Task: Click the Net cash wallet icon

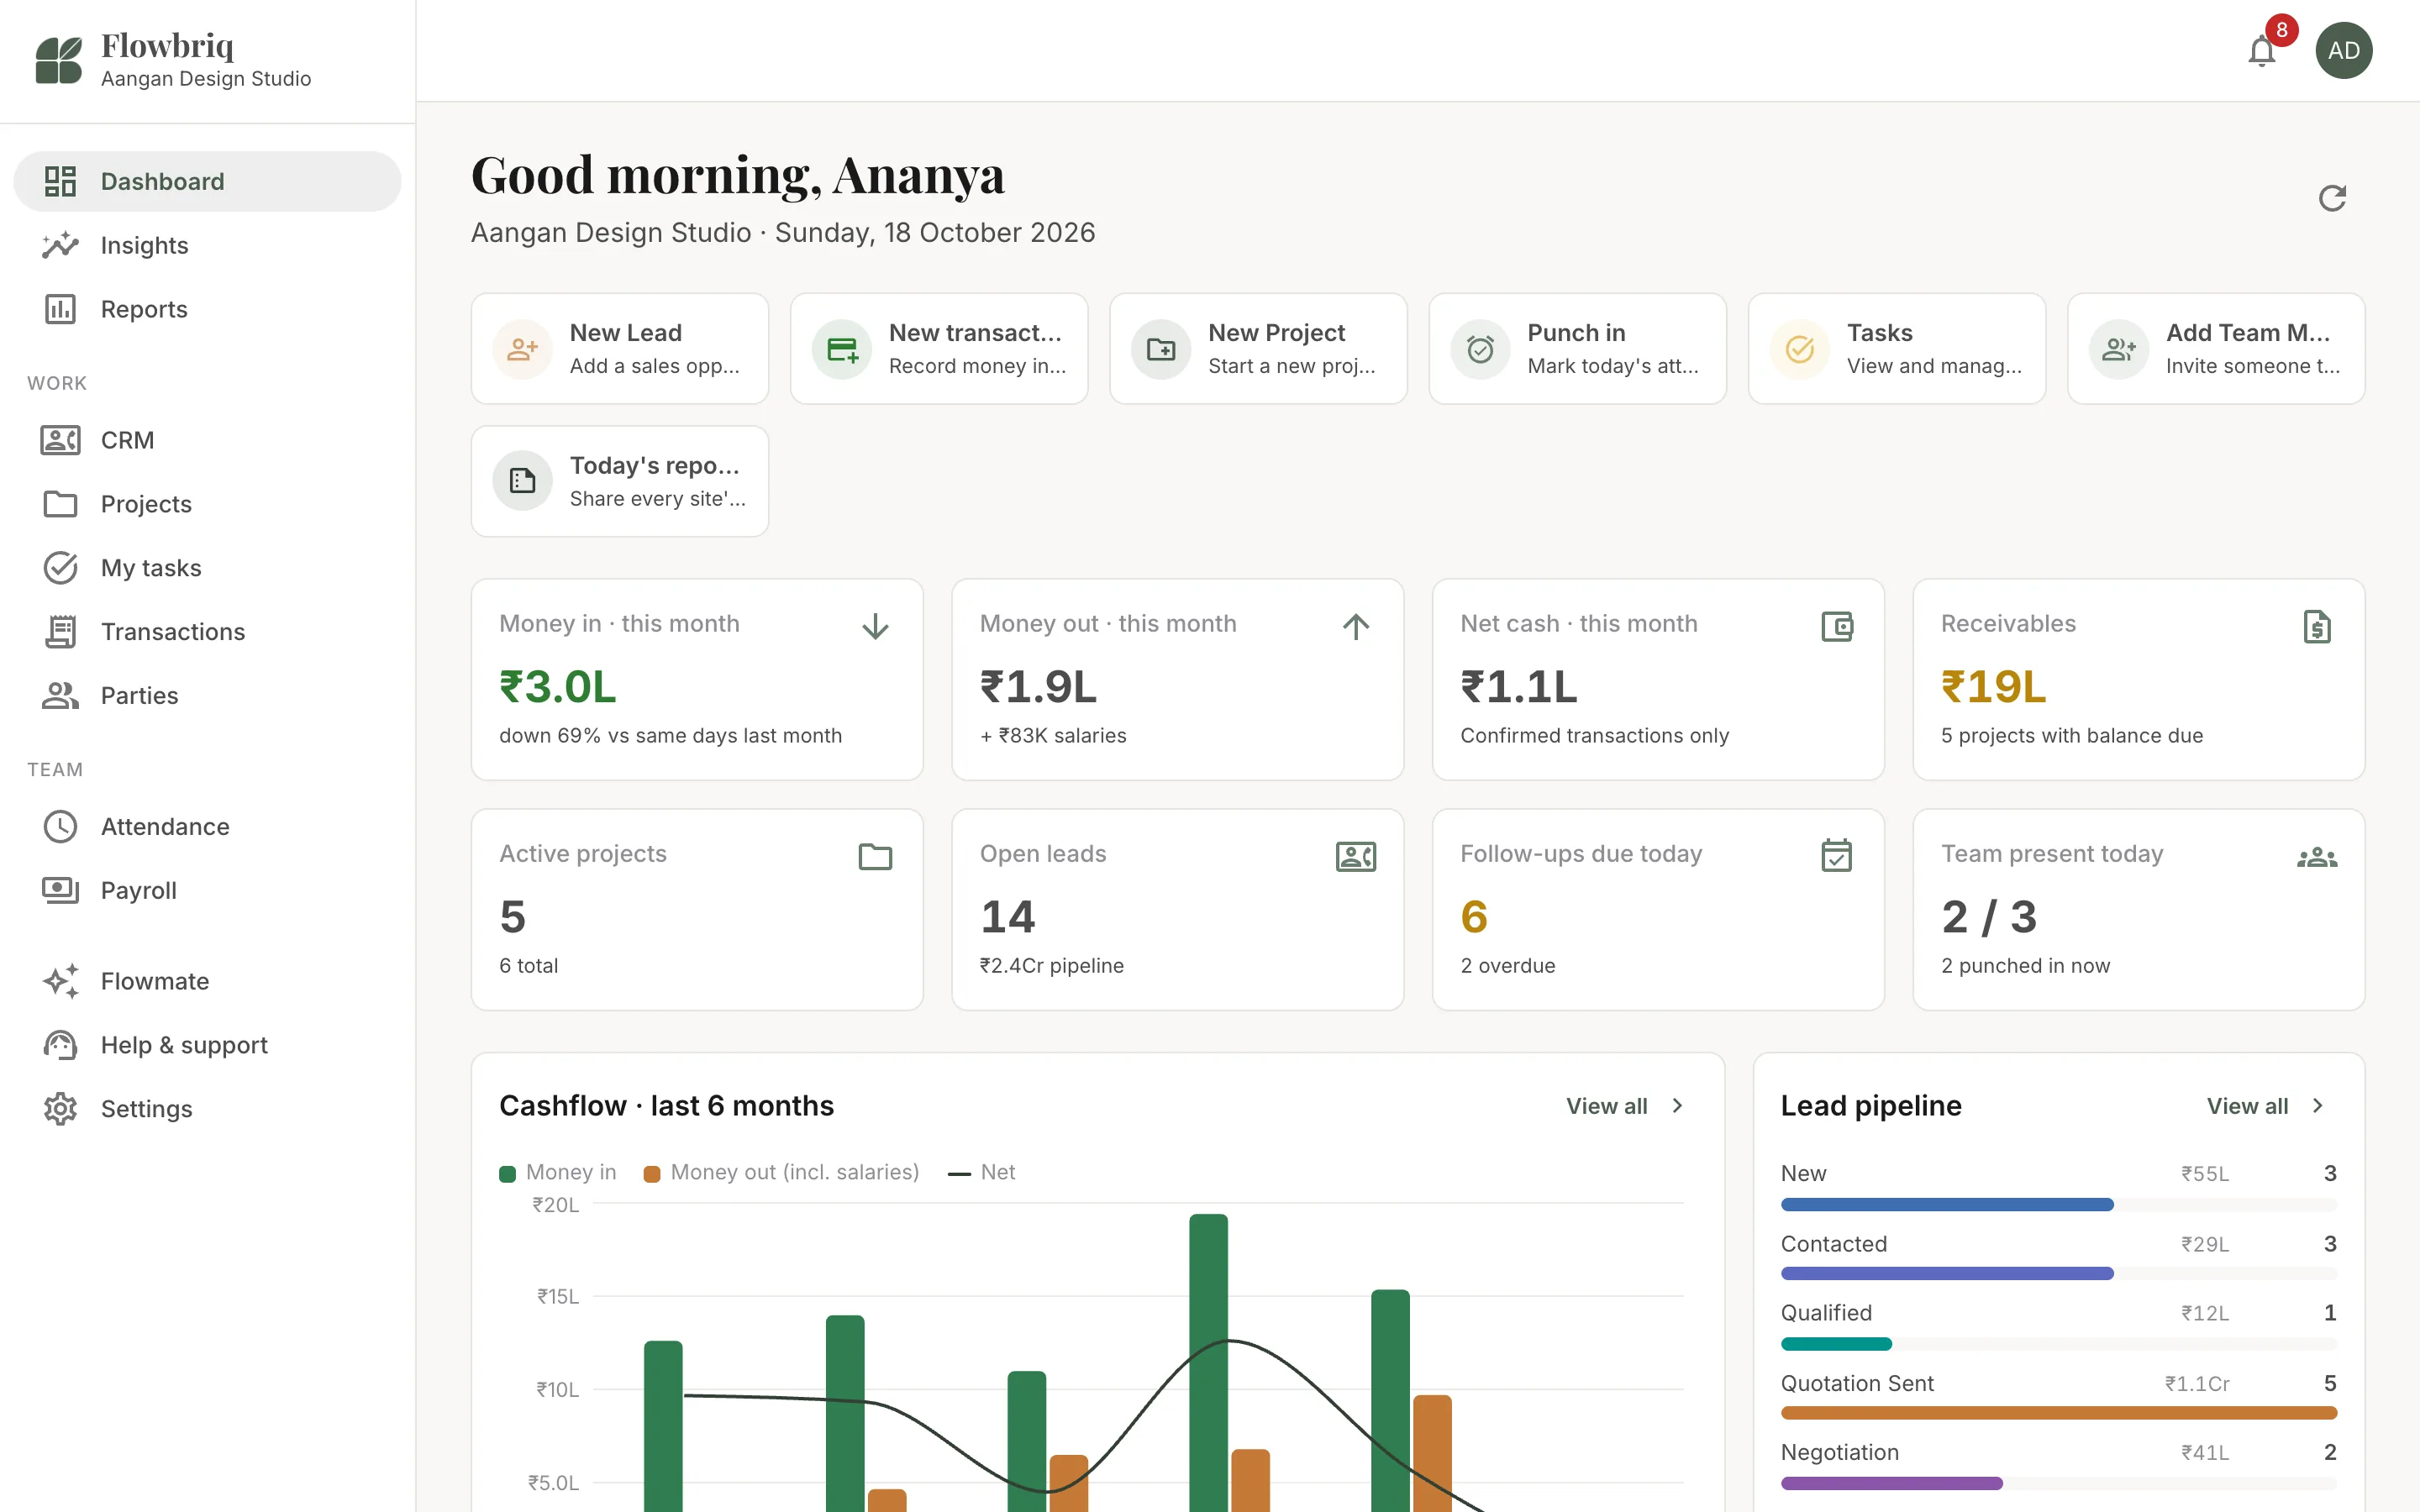Action: (1837, 626)
